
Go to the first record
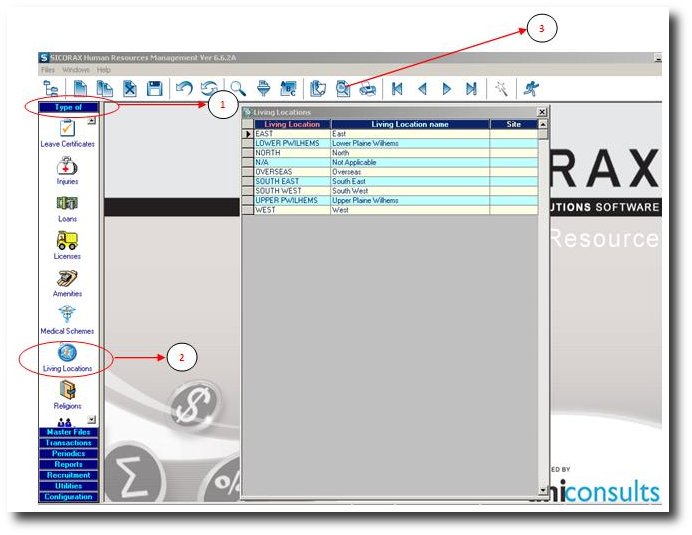click(x=397, y=89)
